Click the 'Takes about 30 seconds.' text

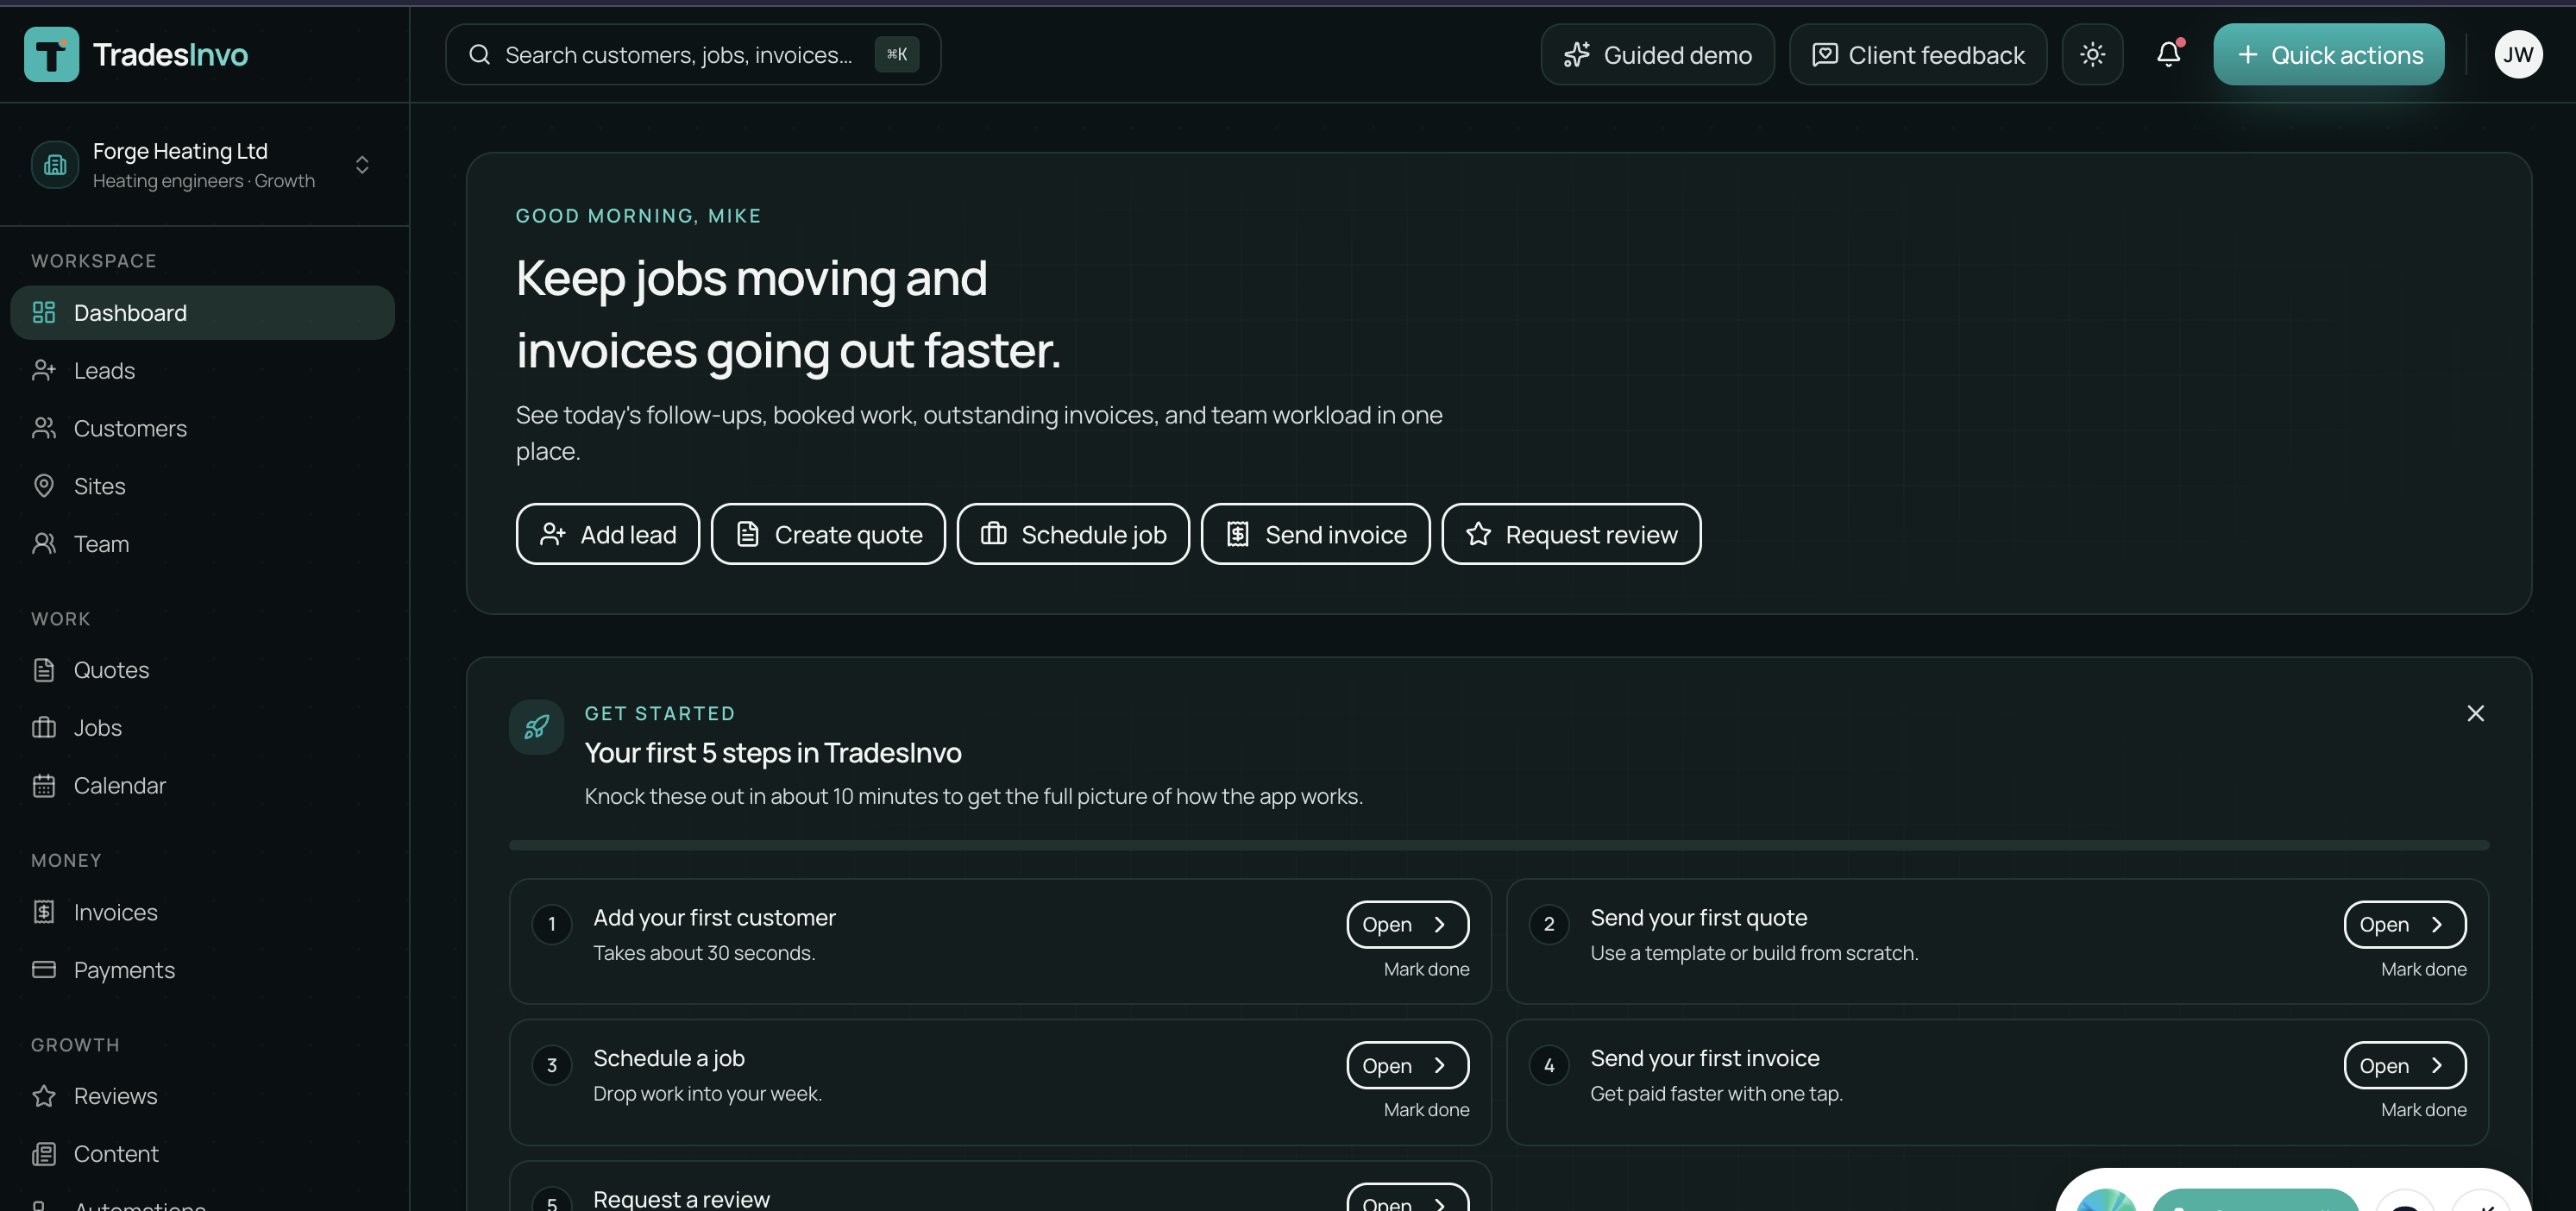pos(704,953)
